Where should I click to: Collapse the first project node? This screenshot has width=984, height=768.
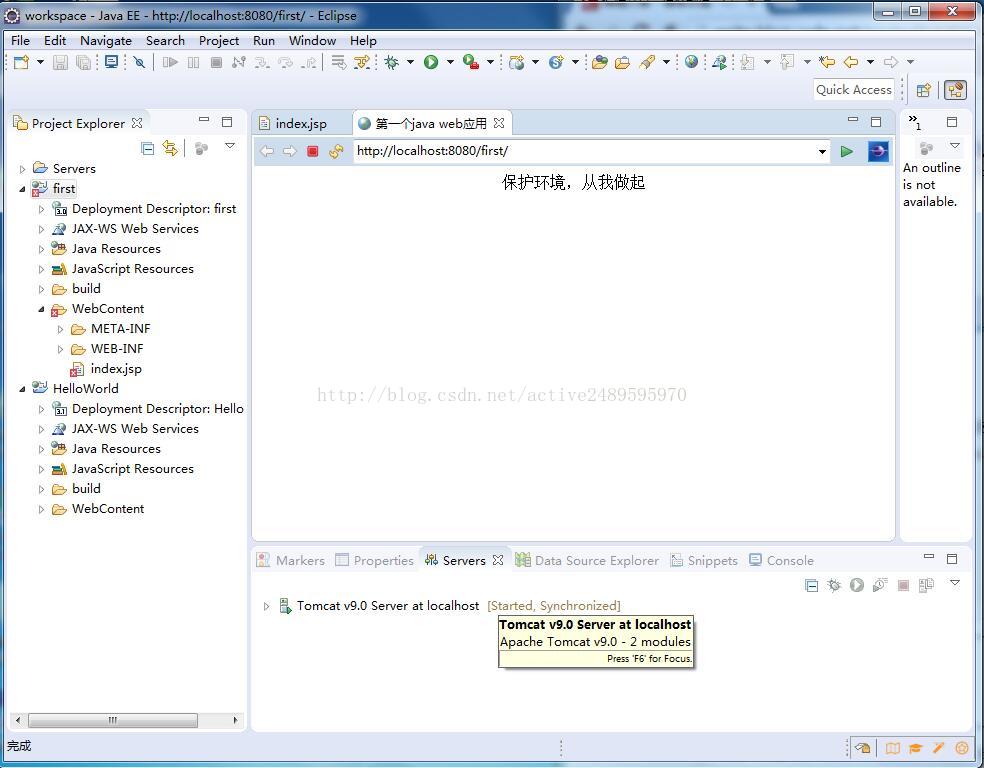pos(23,189)
